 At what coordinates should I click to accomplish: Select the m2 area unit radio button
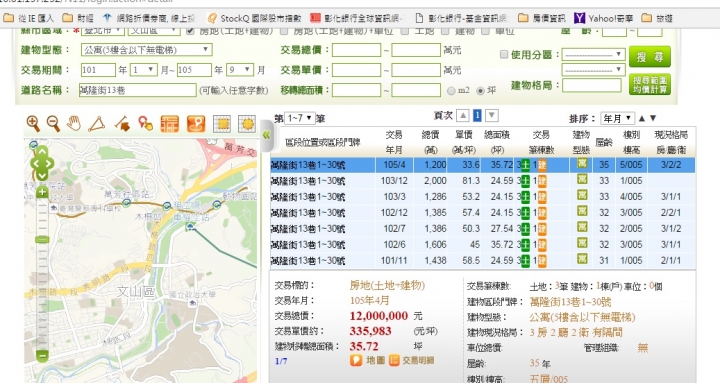point(451,91)
